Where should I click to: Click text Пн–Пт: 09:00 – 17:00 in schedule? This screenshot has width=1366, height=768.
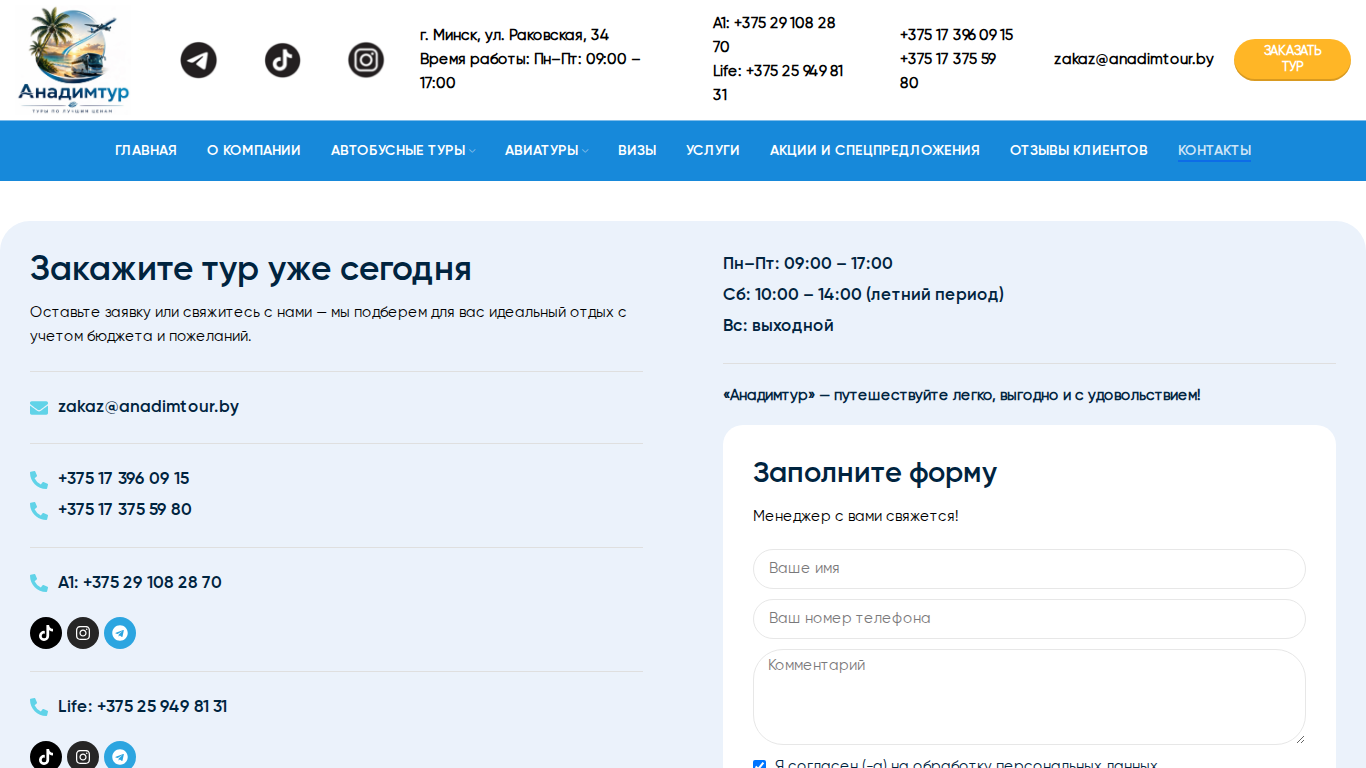click(x=808, y=264)
